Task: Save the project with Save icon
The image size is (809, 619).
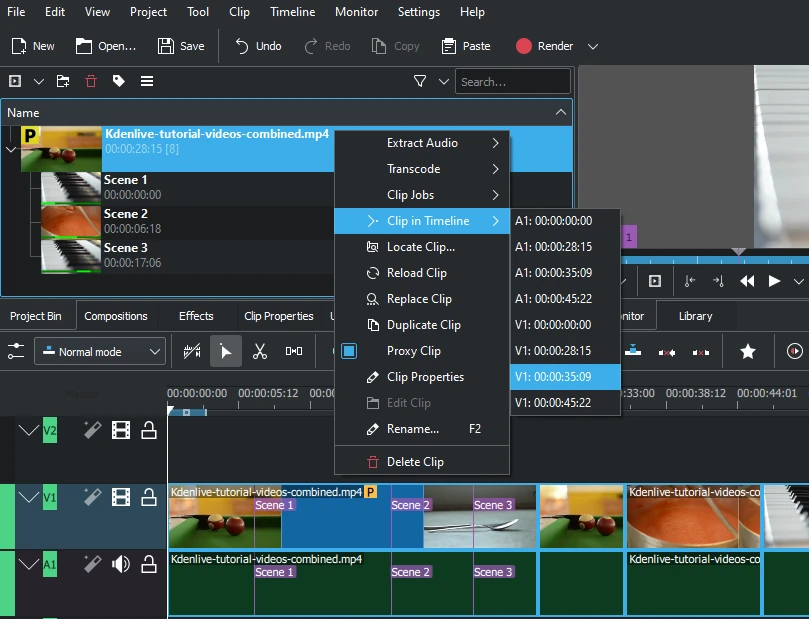Action: [x=166, y=46]
